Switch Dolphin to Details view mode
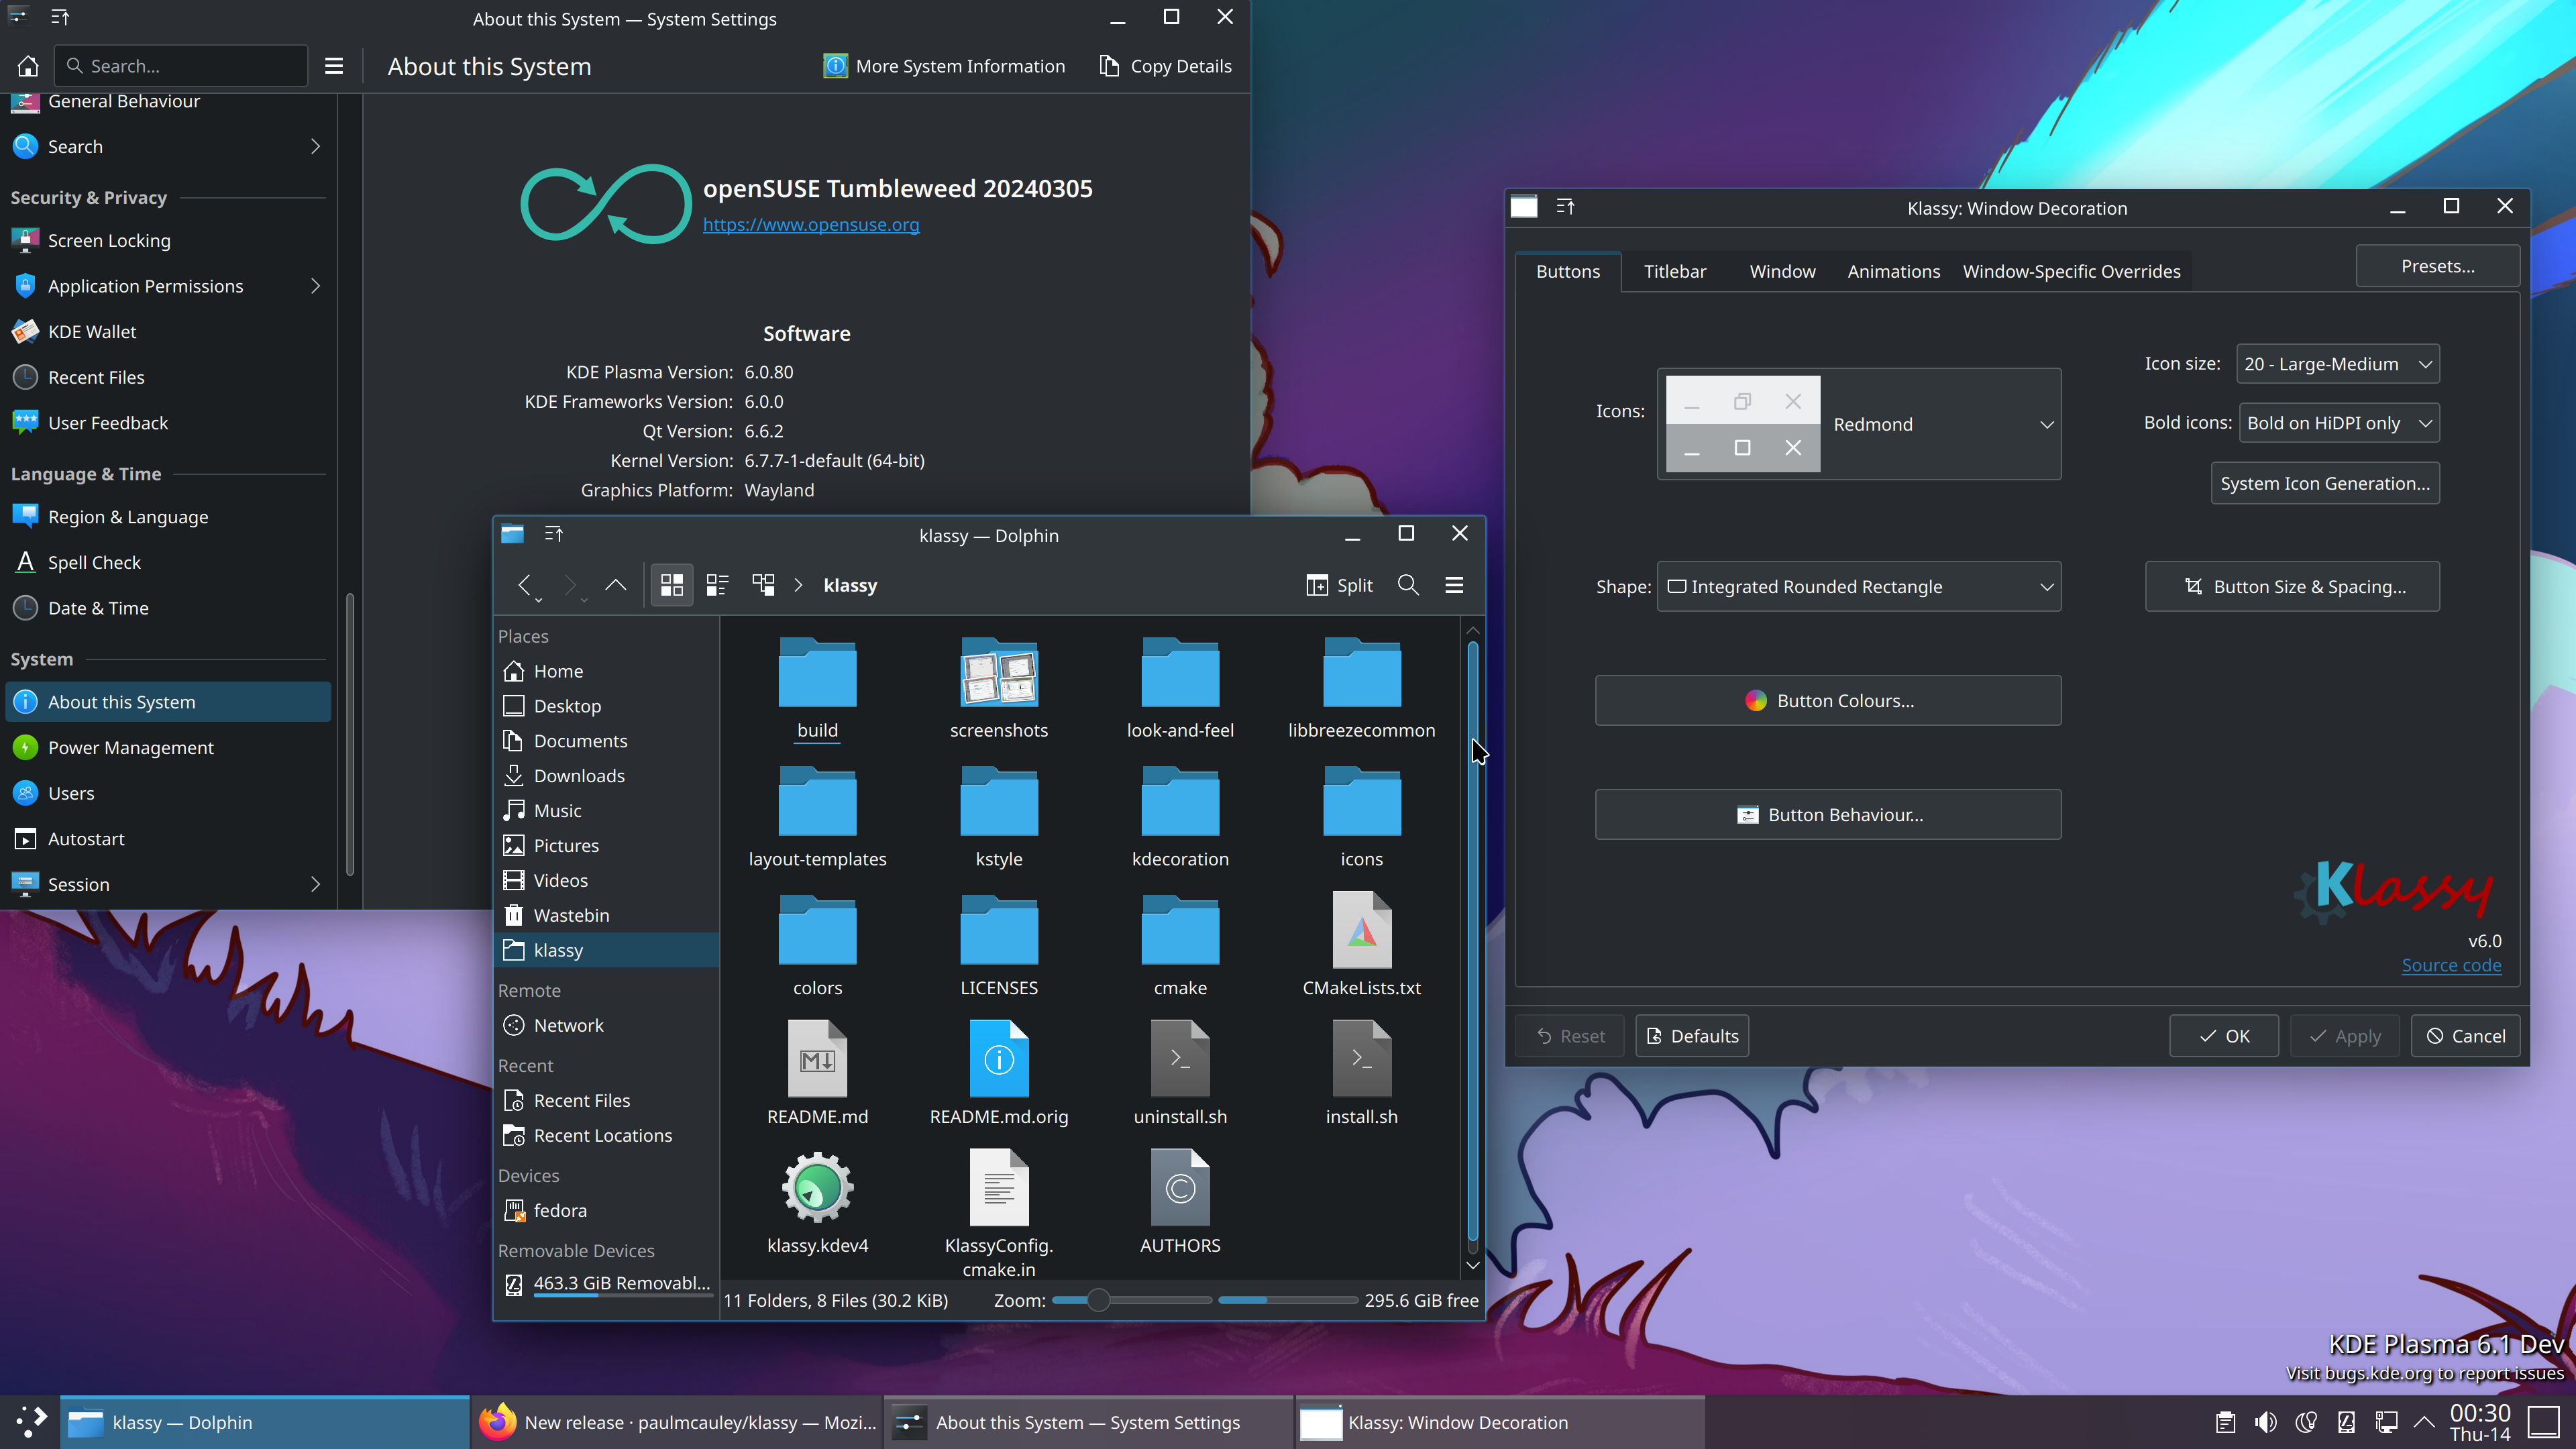The height and width of the screenshot is (1449, 2576). tap(763, 586)
